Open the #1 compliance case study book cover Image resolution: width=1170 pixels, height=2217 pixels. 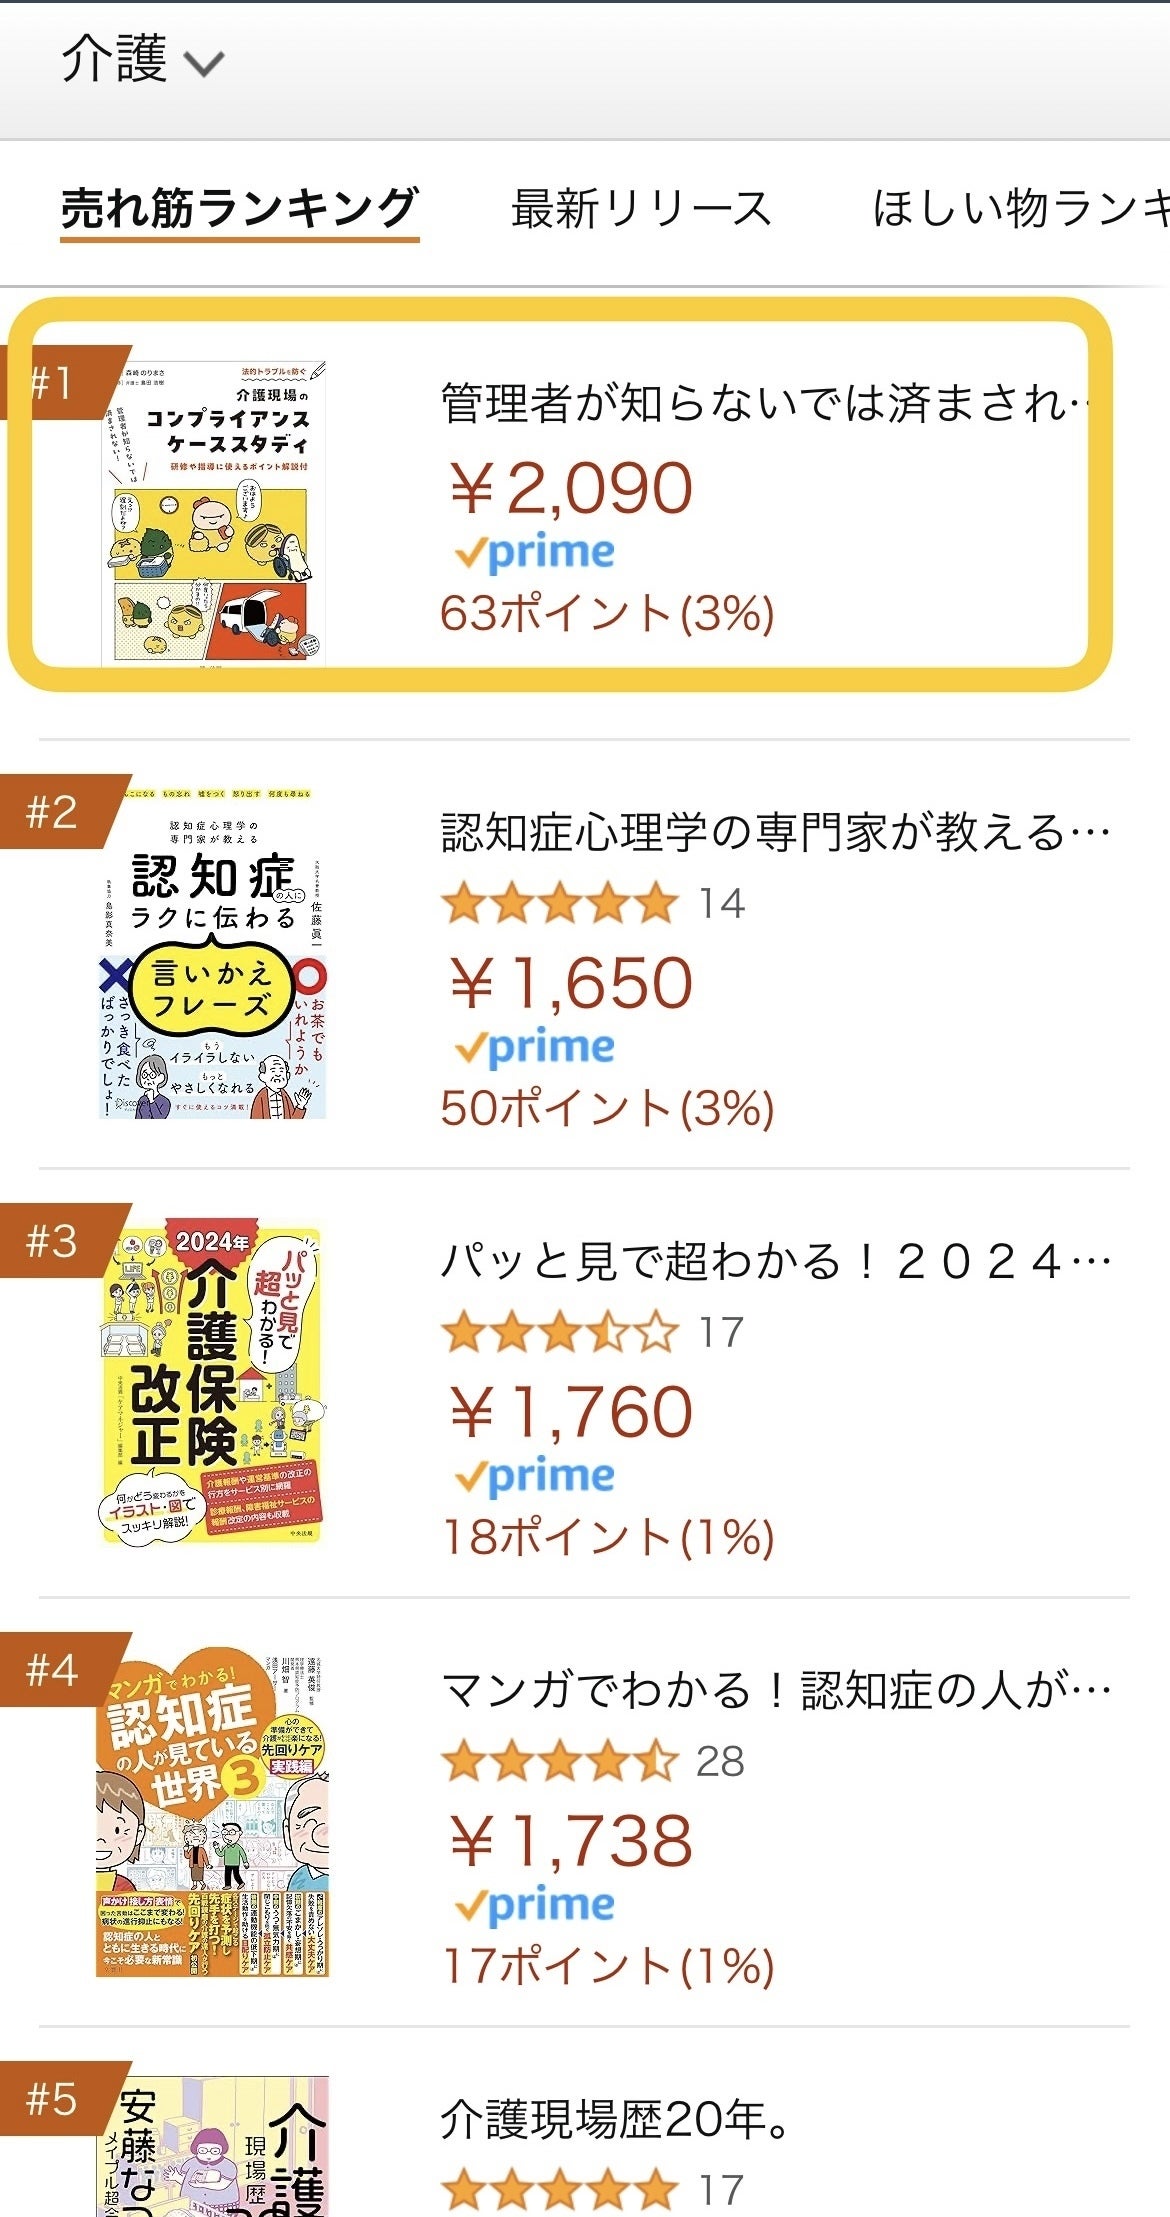pyautogui.click(x=214, y=512)
